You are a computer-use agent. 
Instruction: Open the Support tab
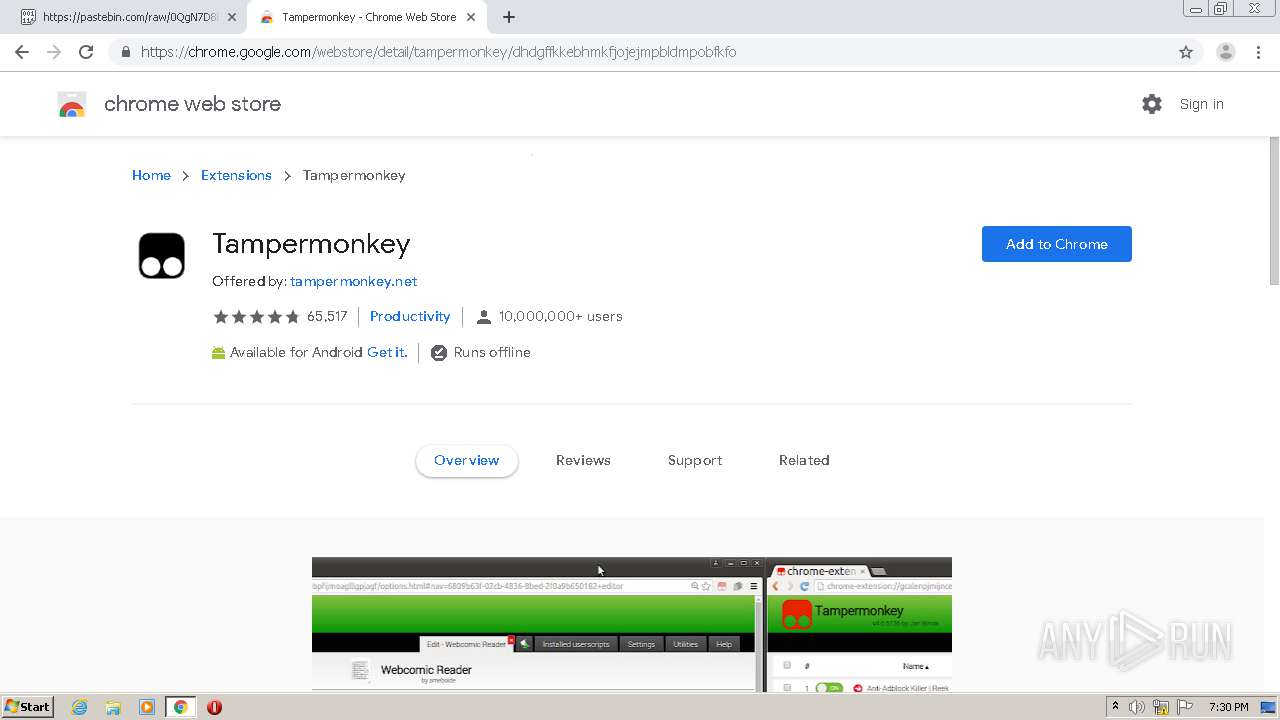pyautogui.click(x=695, y=461)
